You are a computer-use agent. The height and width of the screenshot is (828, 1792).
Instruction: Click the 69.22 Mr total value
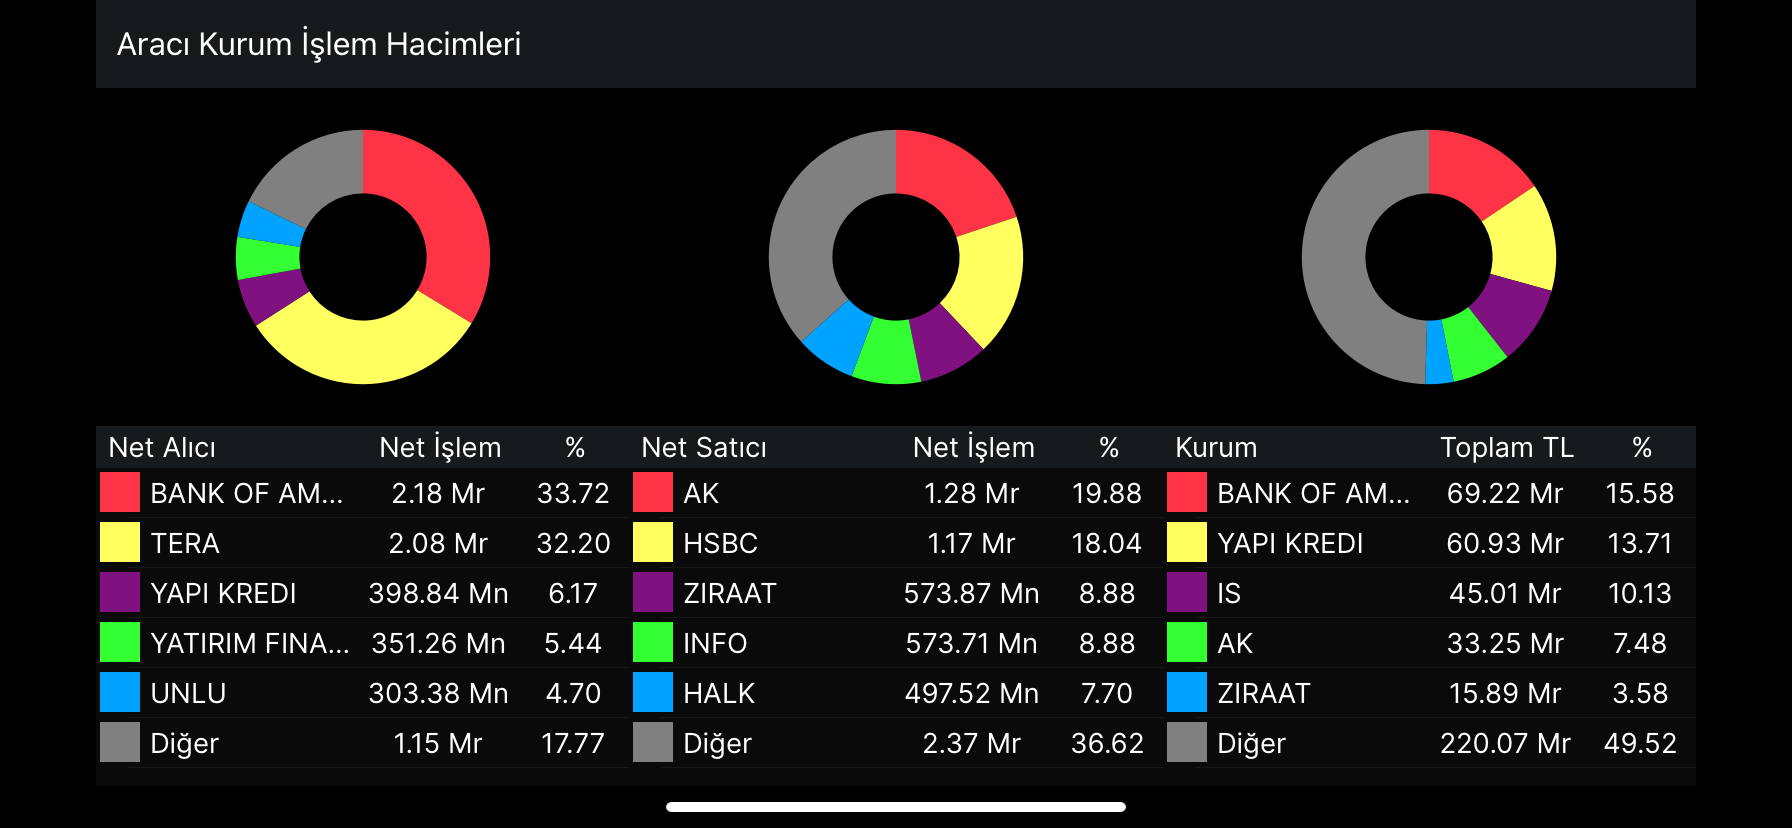point(1504,493)
